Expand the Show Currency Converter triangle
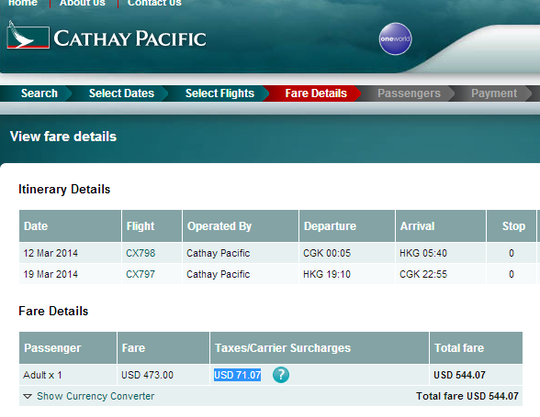 (x=28, y=396)
